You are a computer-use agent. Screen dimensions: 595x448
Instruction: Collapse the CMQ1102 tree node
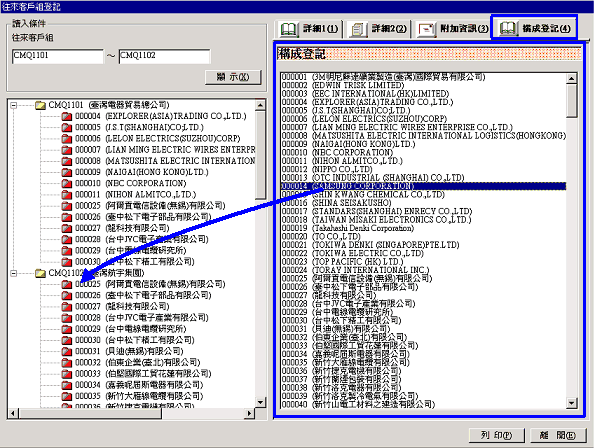(14, 273)
